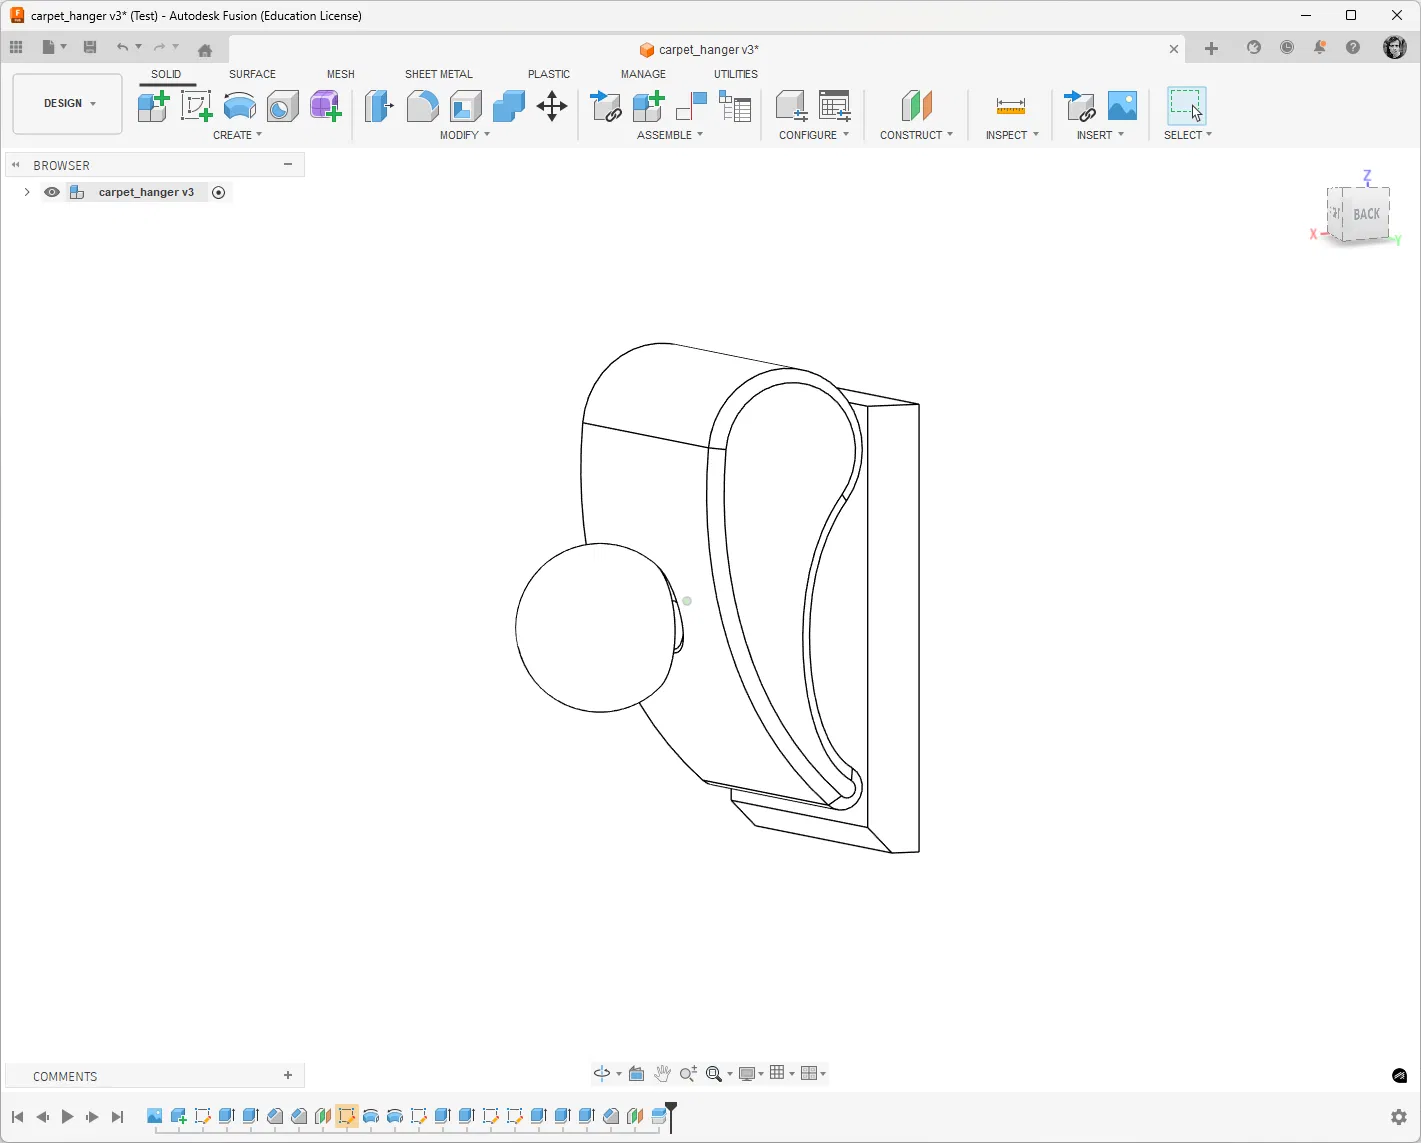Activate the Move/Copy tool
Screen dimensions: 1421x1143
coord(552,106)
